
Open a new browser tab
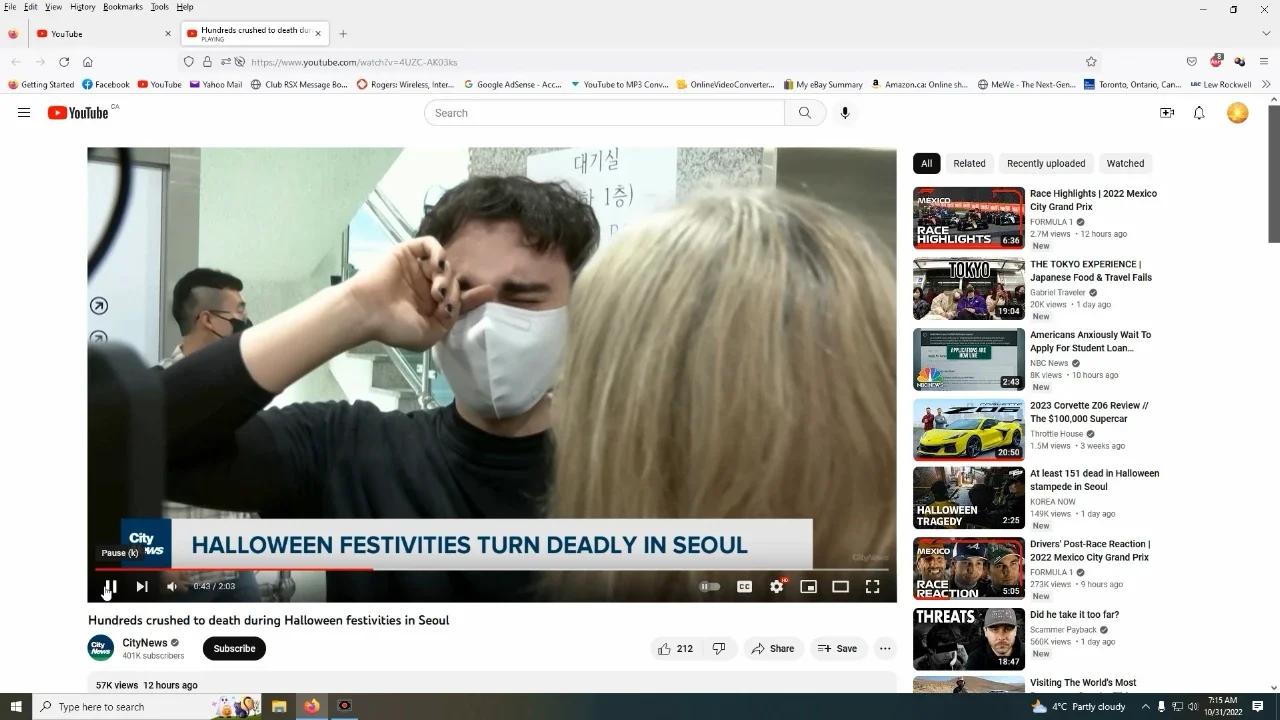(x=343, y=34)
